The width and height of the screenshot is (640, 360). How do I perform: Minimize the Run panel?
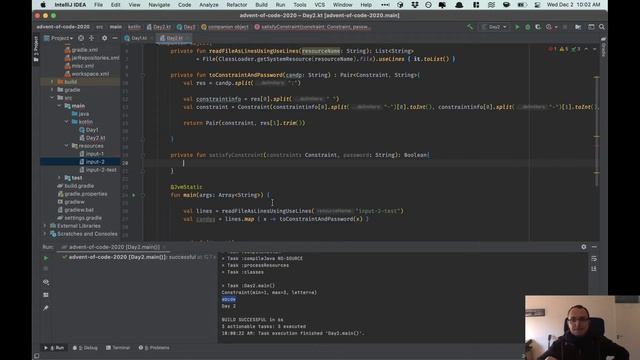tap(594, 247)
